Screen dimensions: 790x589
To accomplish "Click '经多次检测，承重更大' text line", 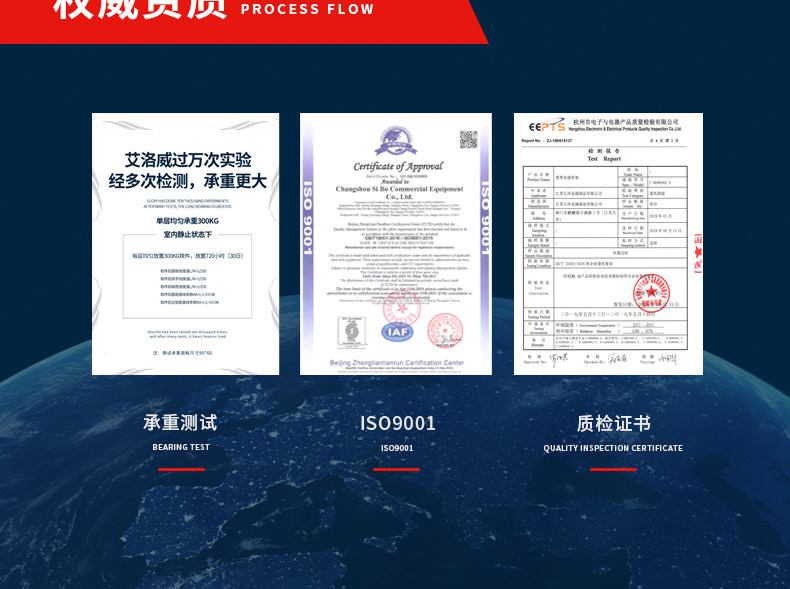I will [x=187, y=181].
